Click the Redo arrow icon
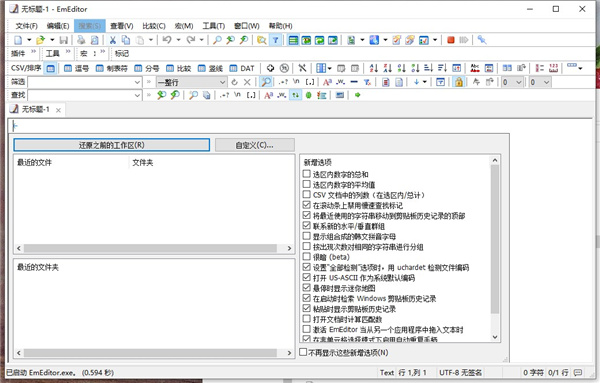The height and width of the screenshot is (383, 600). (191, 39)
